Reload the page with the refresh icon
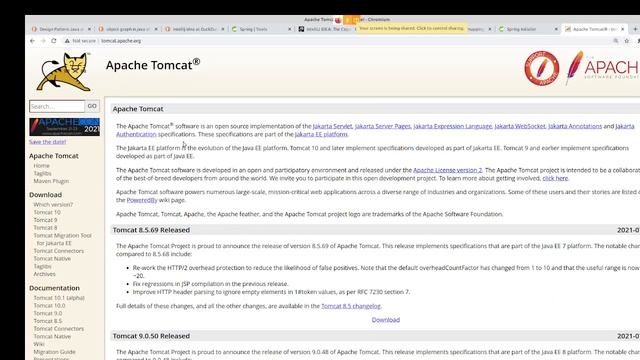This screenshot has height=360, width=640. pos(53,41)
